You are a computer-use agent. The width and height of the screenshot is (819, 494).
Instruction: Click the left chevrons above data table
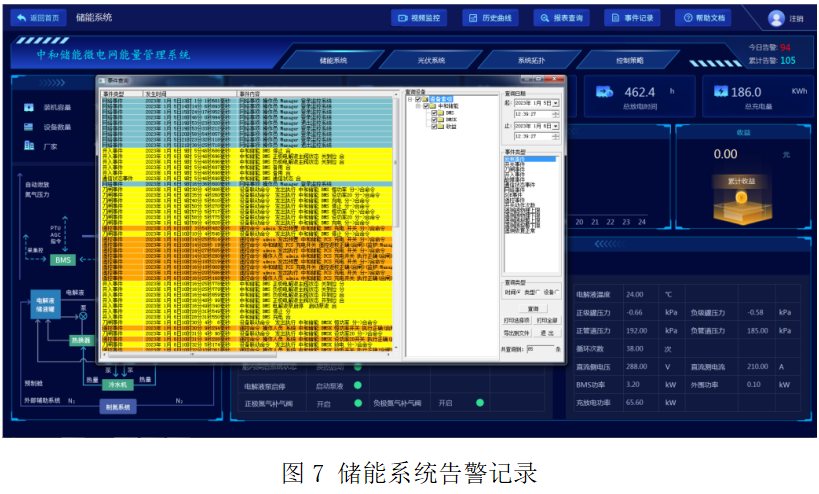click(x=608, y=244)
